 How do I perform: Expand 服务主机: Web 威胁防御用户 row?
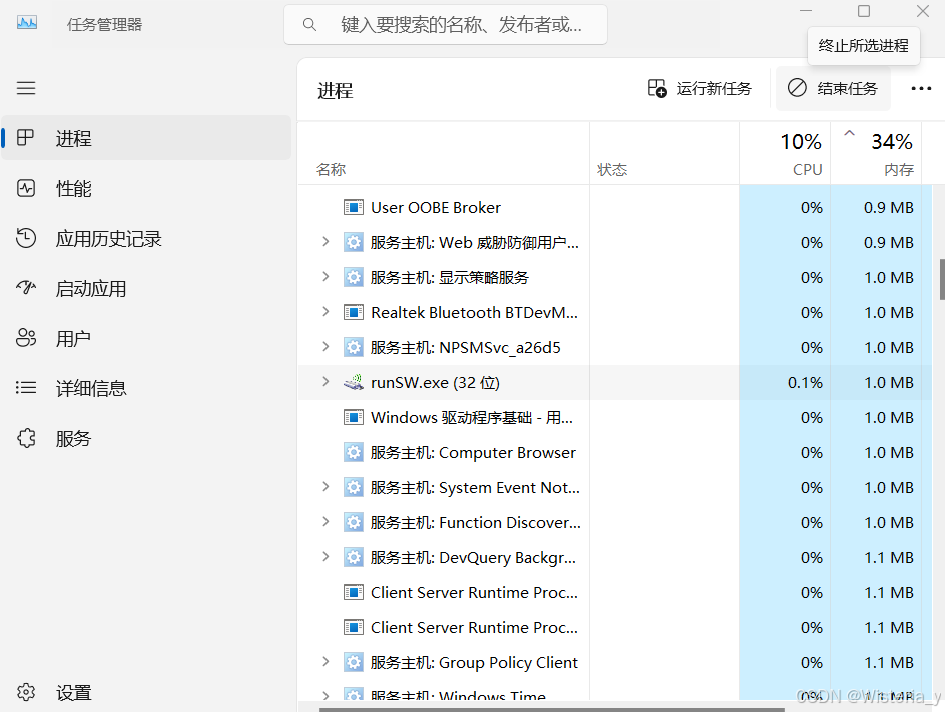point(325,242)
